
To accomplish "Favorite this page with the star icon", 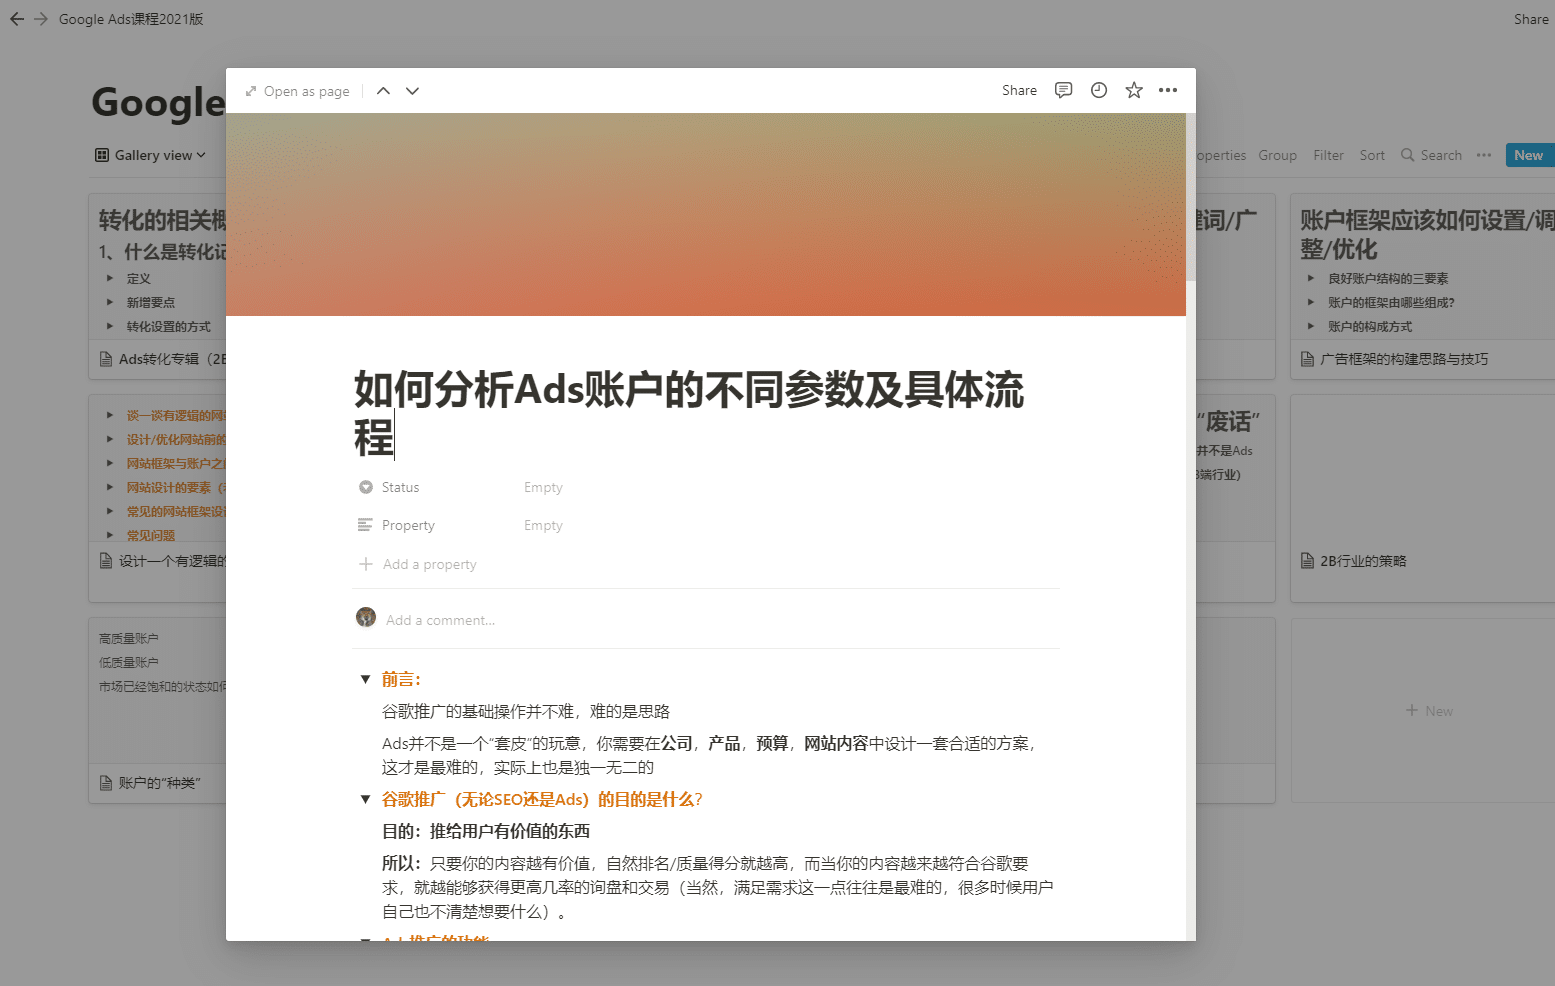I will 1133,90.
